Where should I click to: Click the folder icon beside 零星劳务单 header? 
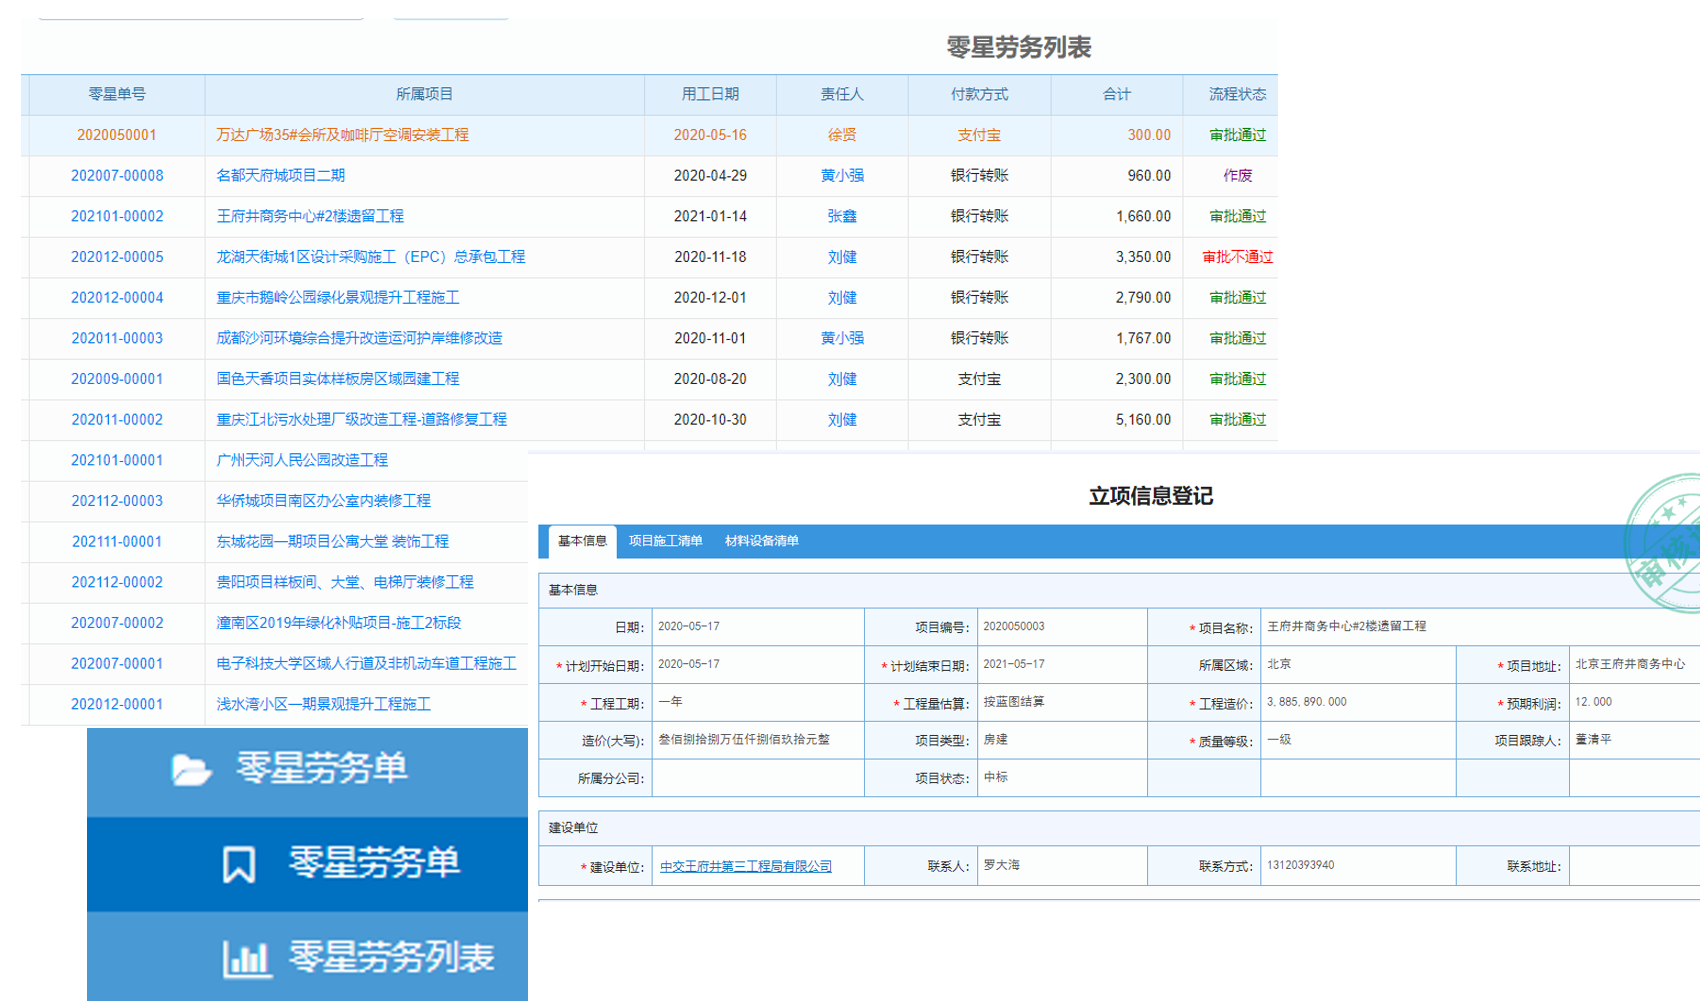(190, 769)
